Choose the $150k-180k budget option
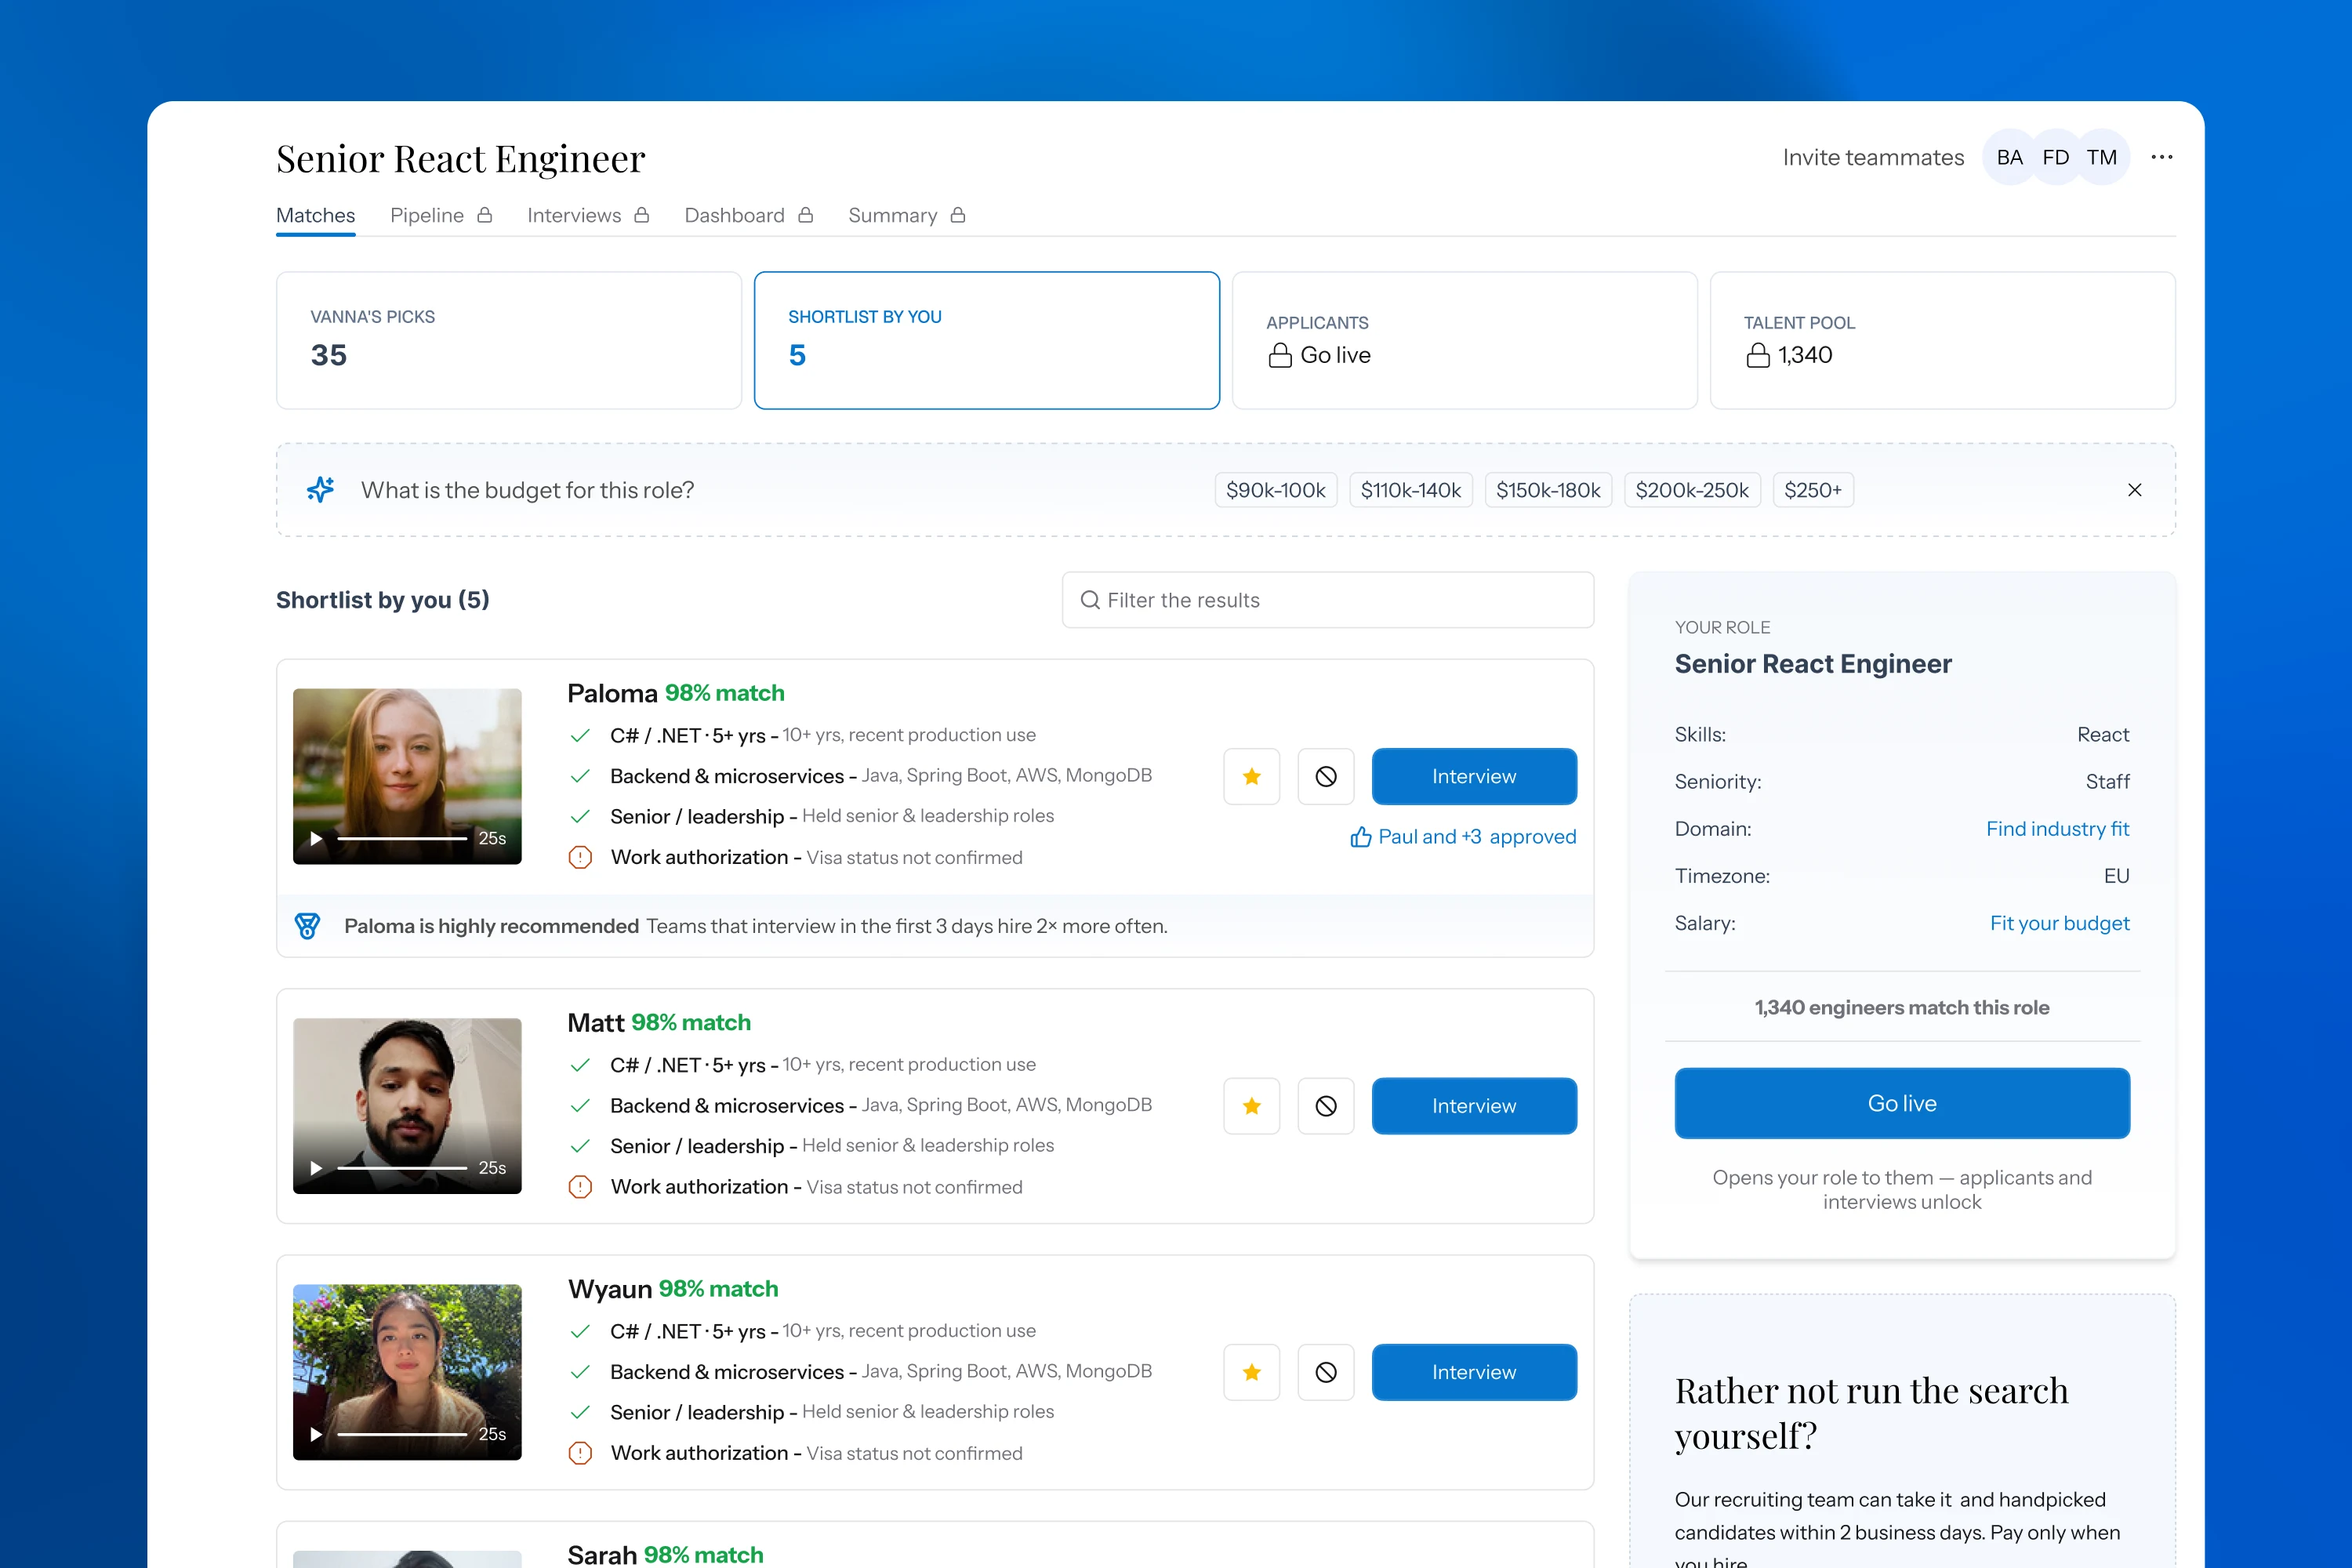 pos(1548,490)
